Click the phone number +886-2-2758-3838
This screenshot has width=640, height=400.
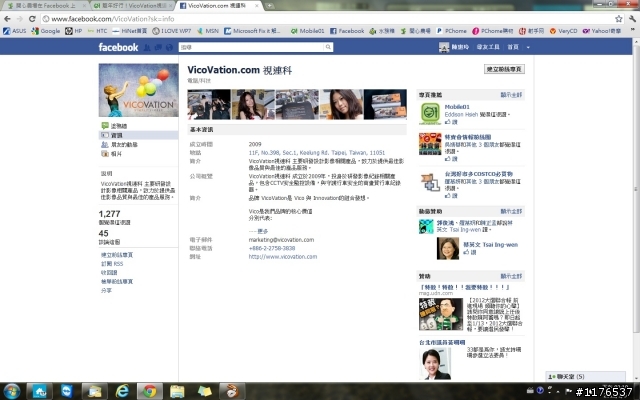(x=272, y=248)
